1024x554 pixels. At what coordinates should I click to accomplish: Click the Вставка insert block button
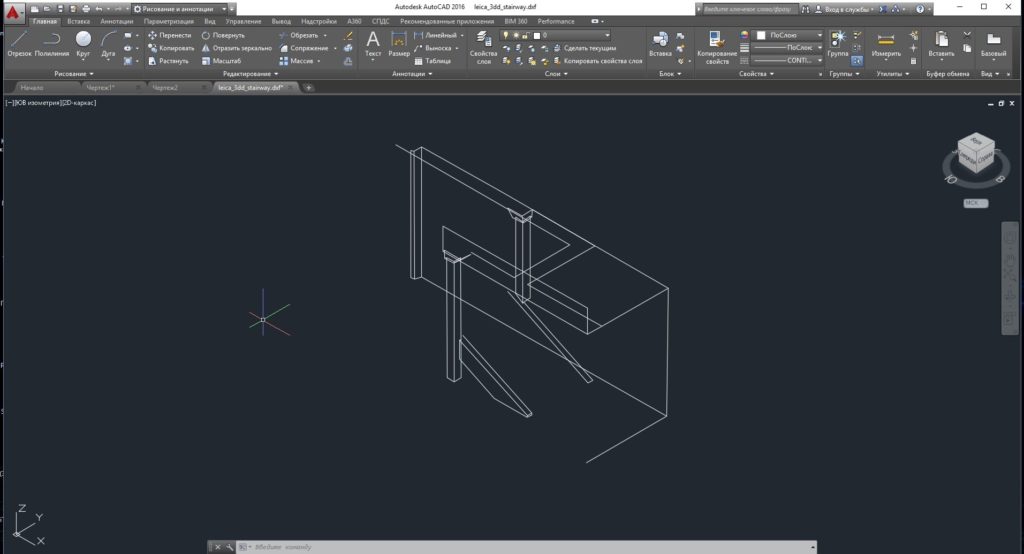[x=660, y=44]
